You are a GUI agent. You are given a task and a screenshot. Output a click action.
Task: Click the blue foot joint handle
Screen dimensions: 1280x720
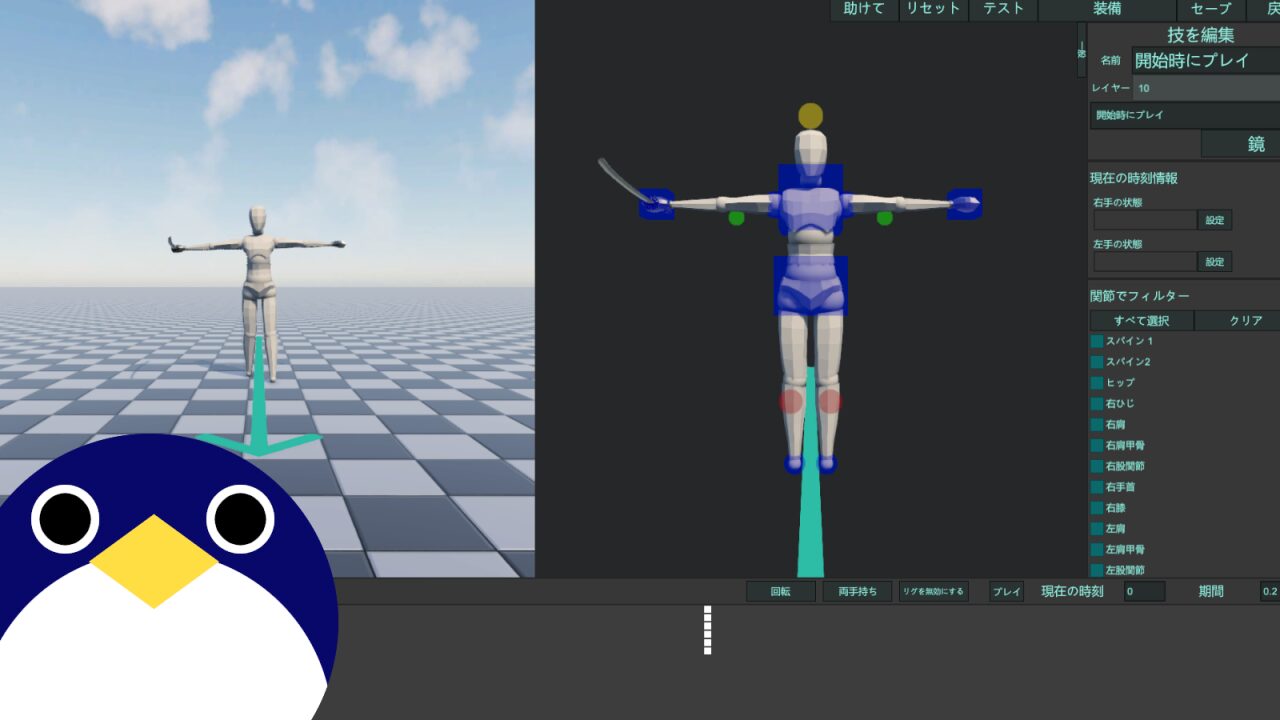coord(794,464)
